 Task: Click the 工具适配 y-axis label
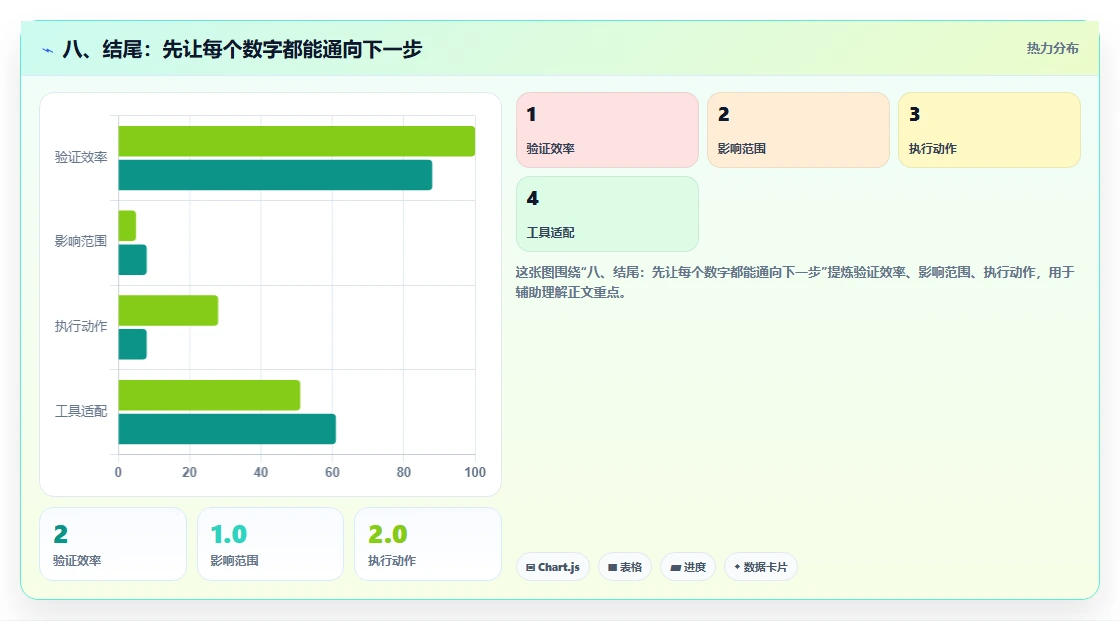[81, 411]
